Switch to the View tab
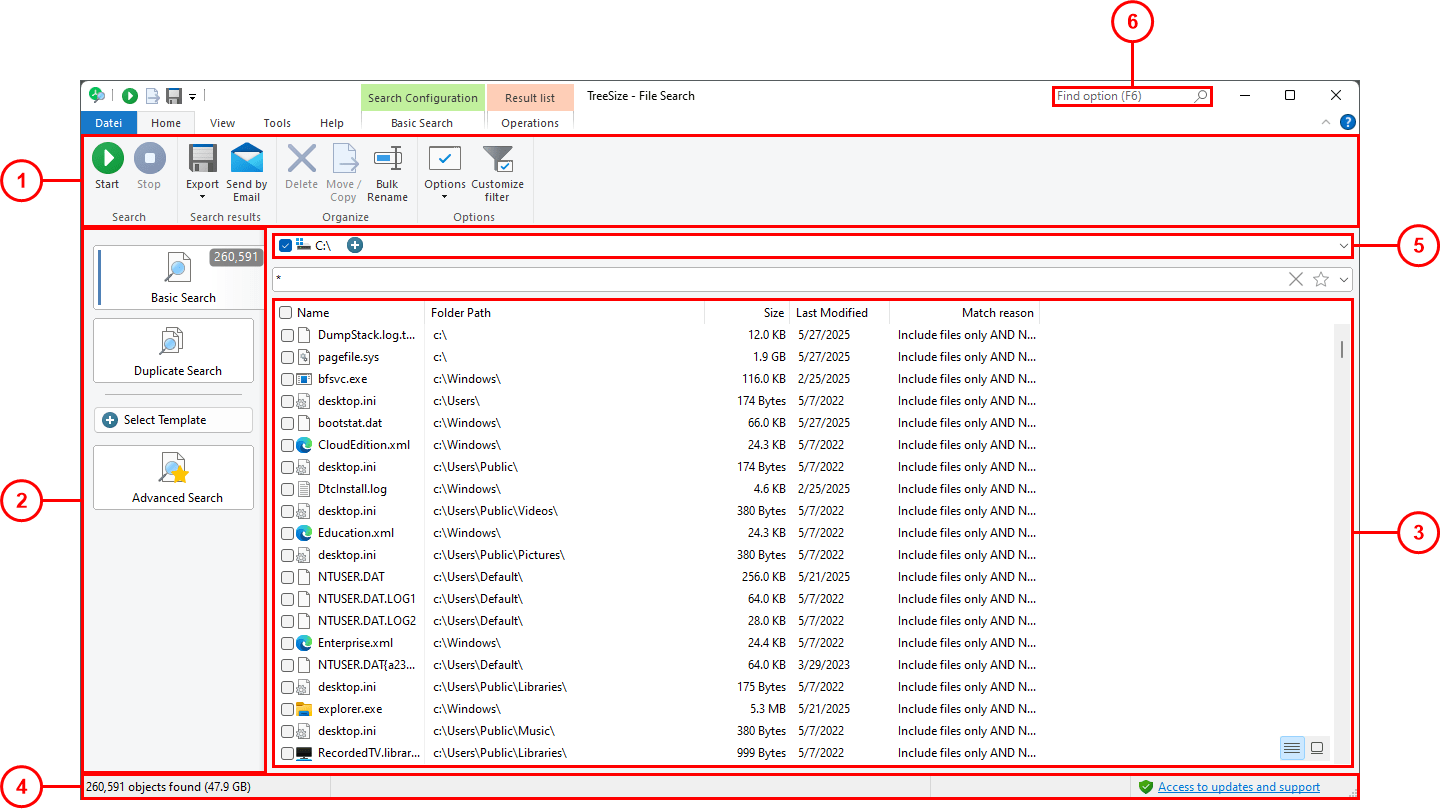 (x=222, y=123)
